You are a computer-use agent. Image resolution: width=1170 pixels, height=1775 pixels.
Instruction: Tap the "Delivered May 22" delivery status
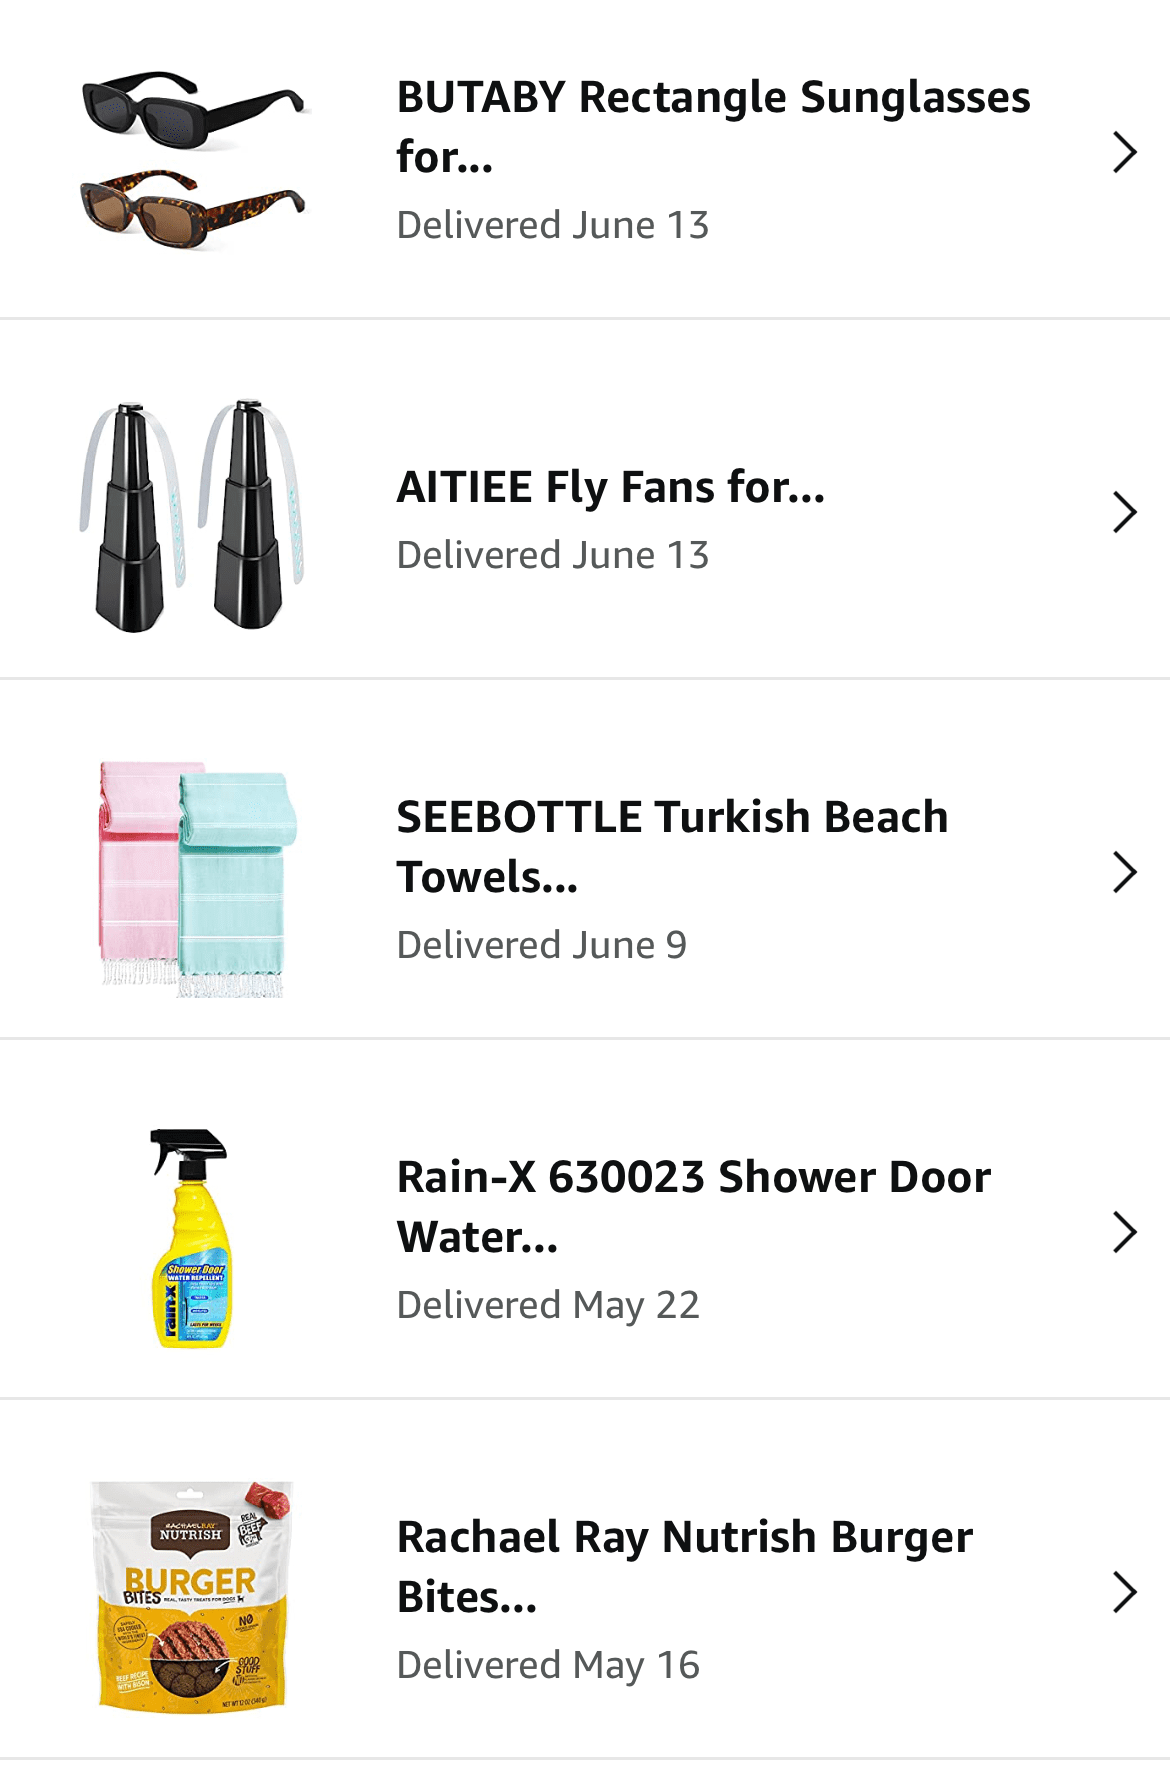pyautogui.click(x=547, y=1306)
